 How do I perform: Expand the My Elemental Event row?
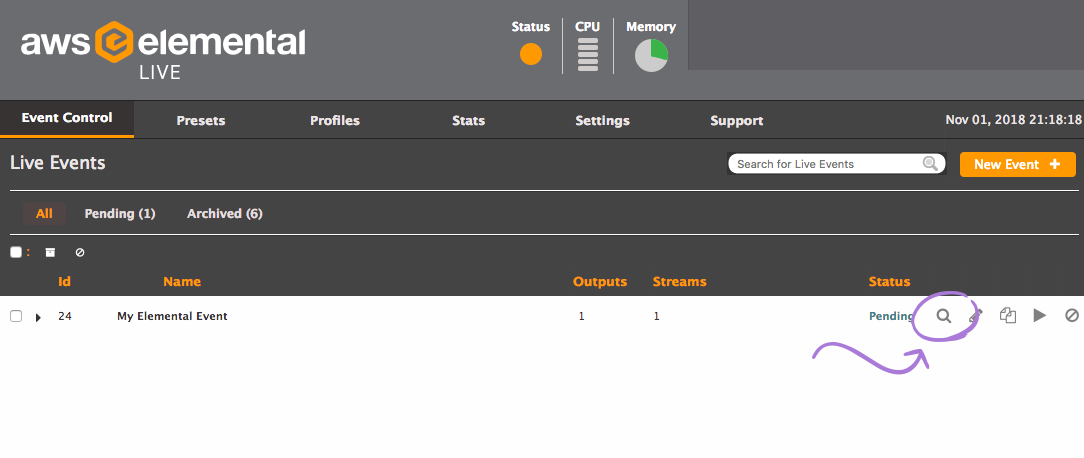point(39,317)
